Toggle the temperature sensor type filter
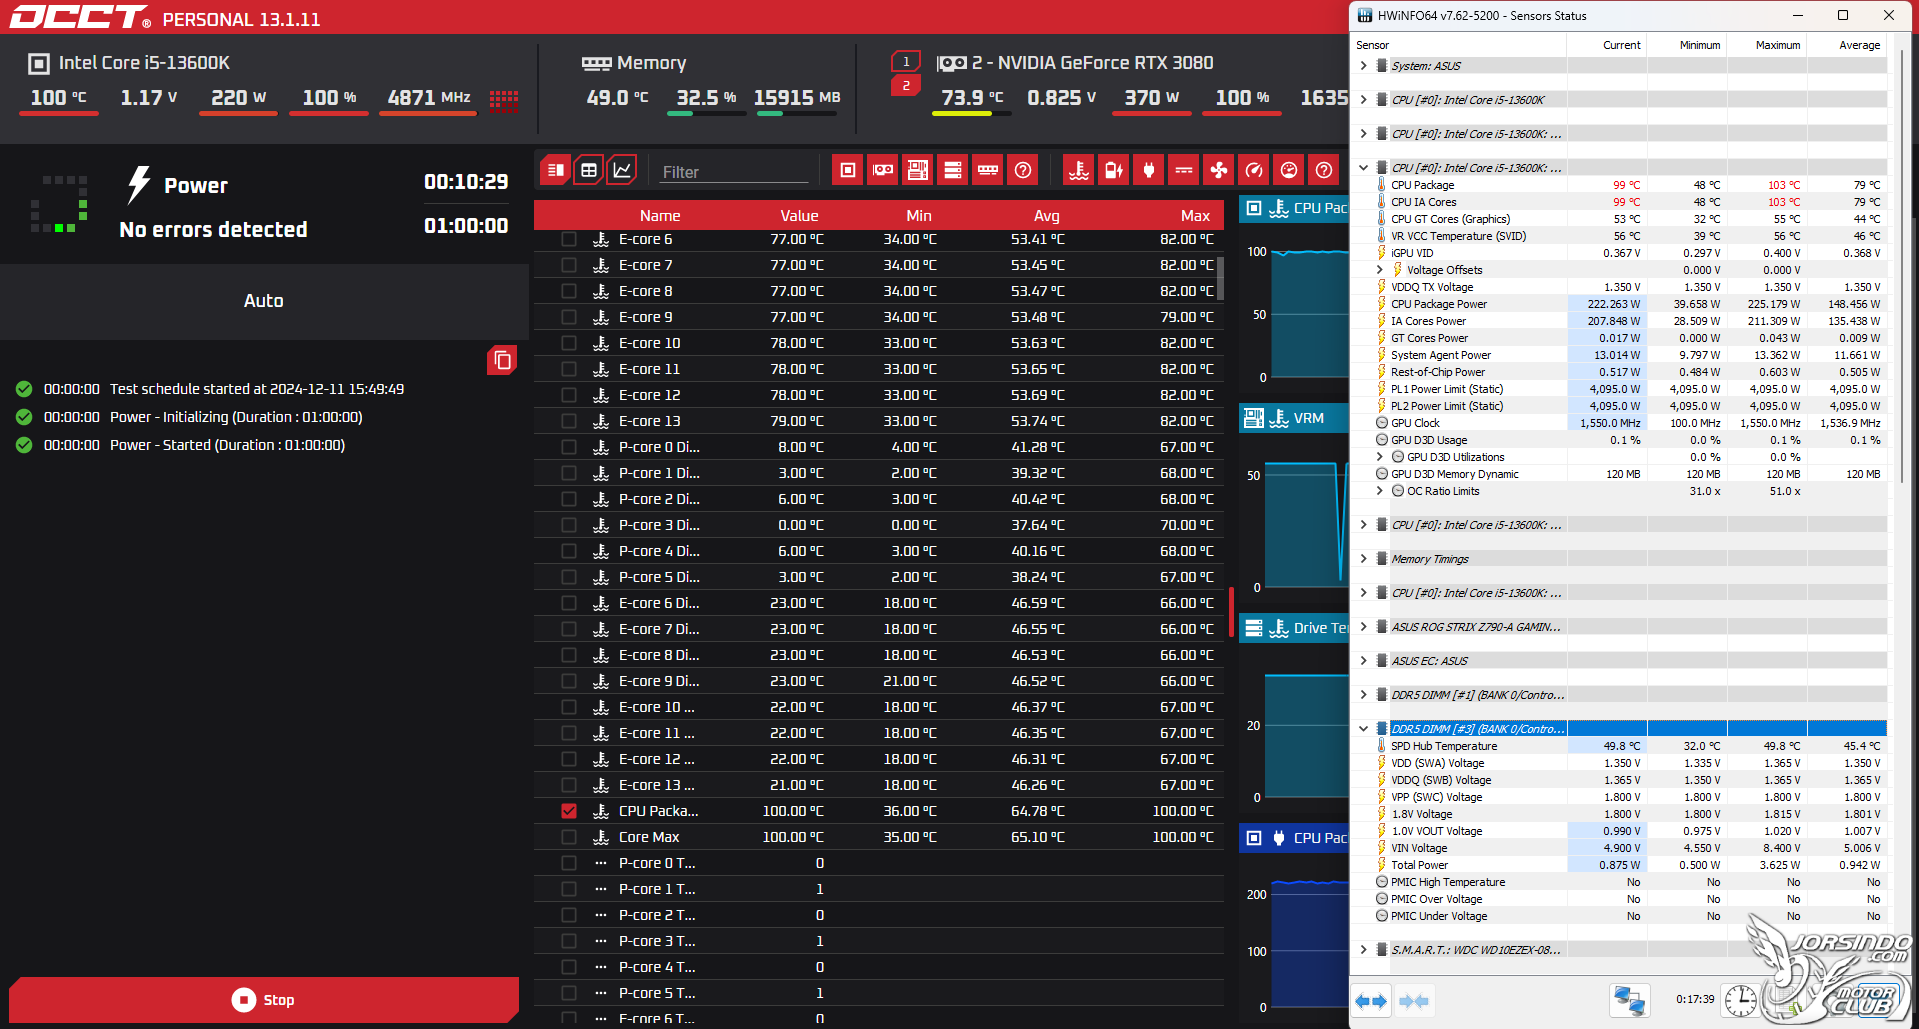 coord(1079,170)
